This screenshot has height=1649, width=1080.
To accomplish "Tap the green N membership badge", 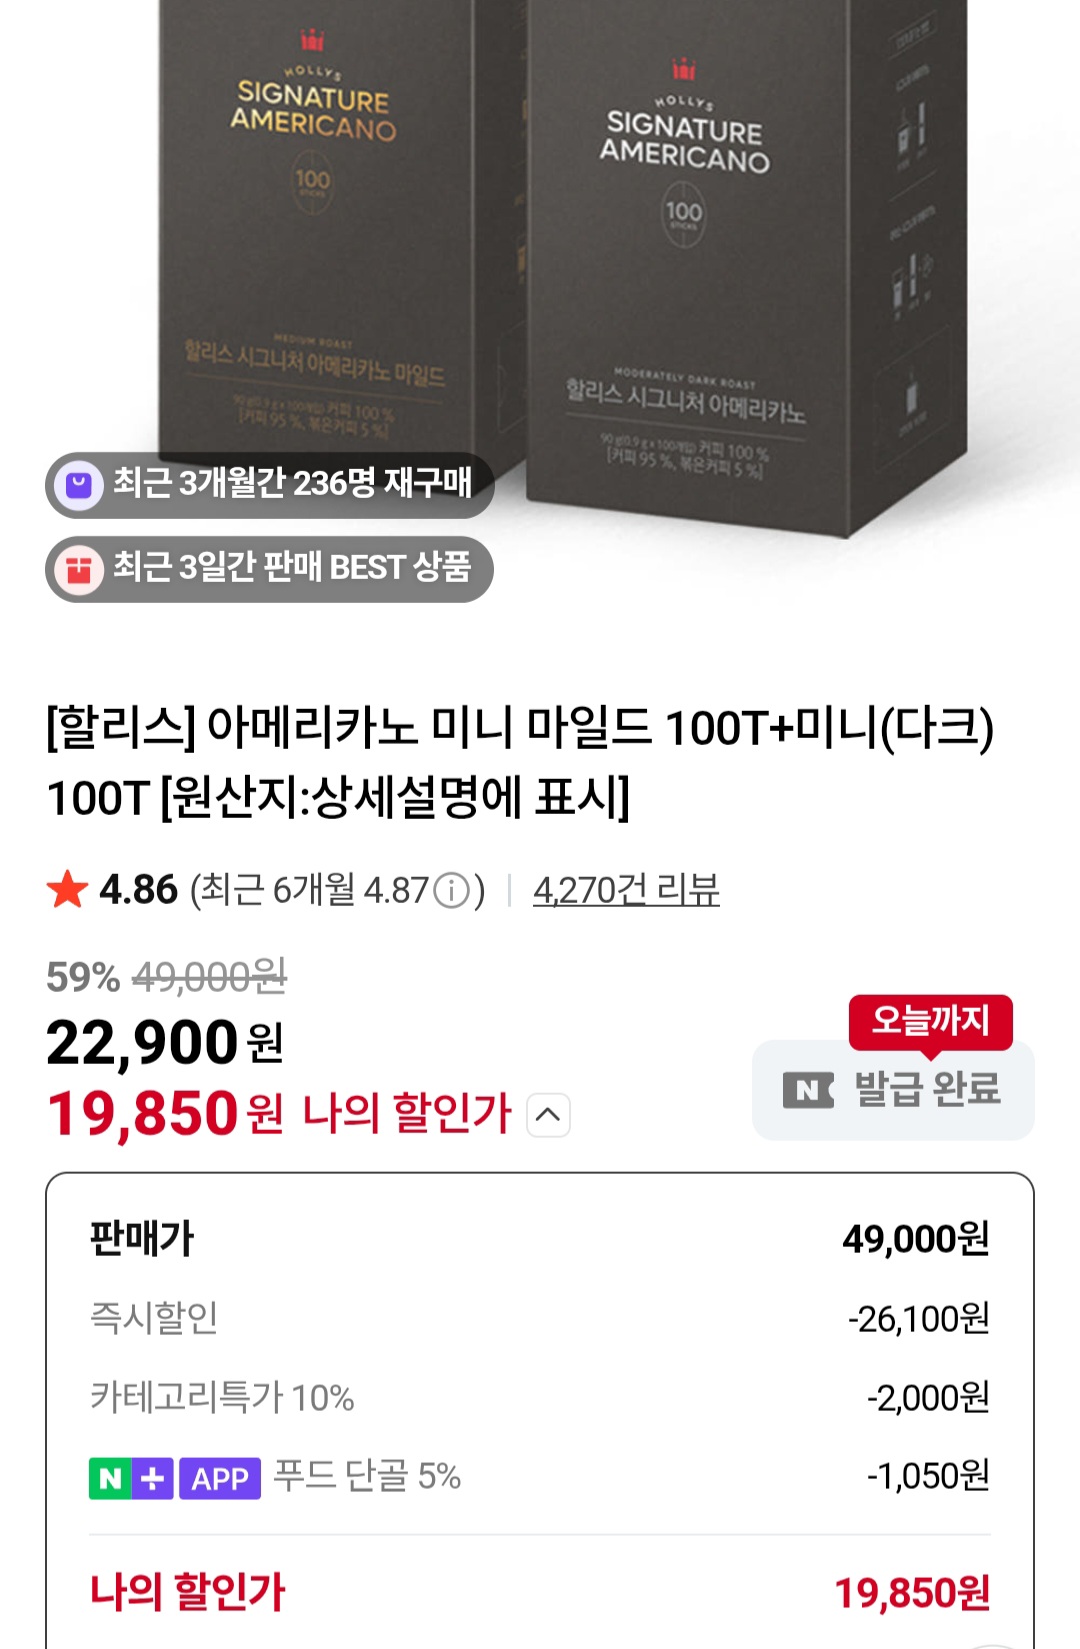I will tap(110, 1478).
